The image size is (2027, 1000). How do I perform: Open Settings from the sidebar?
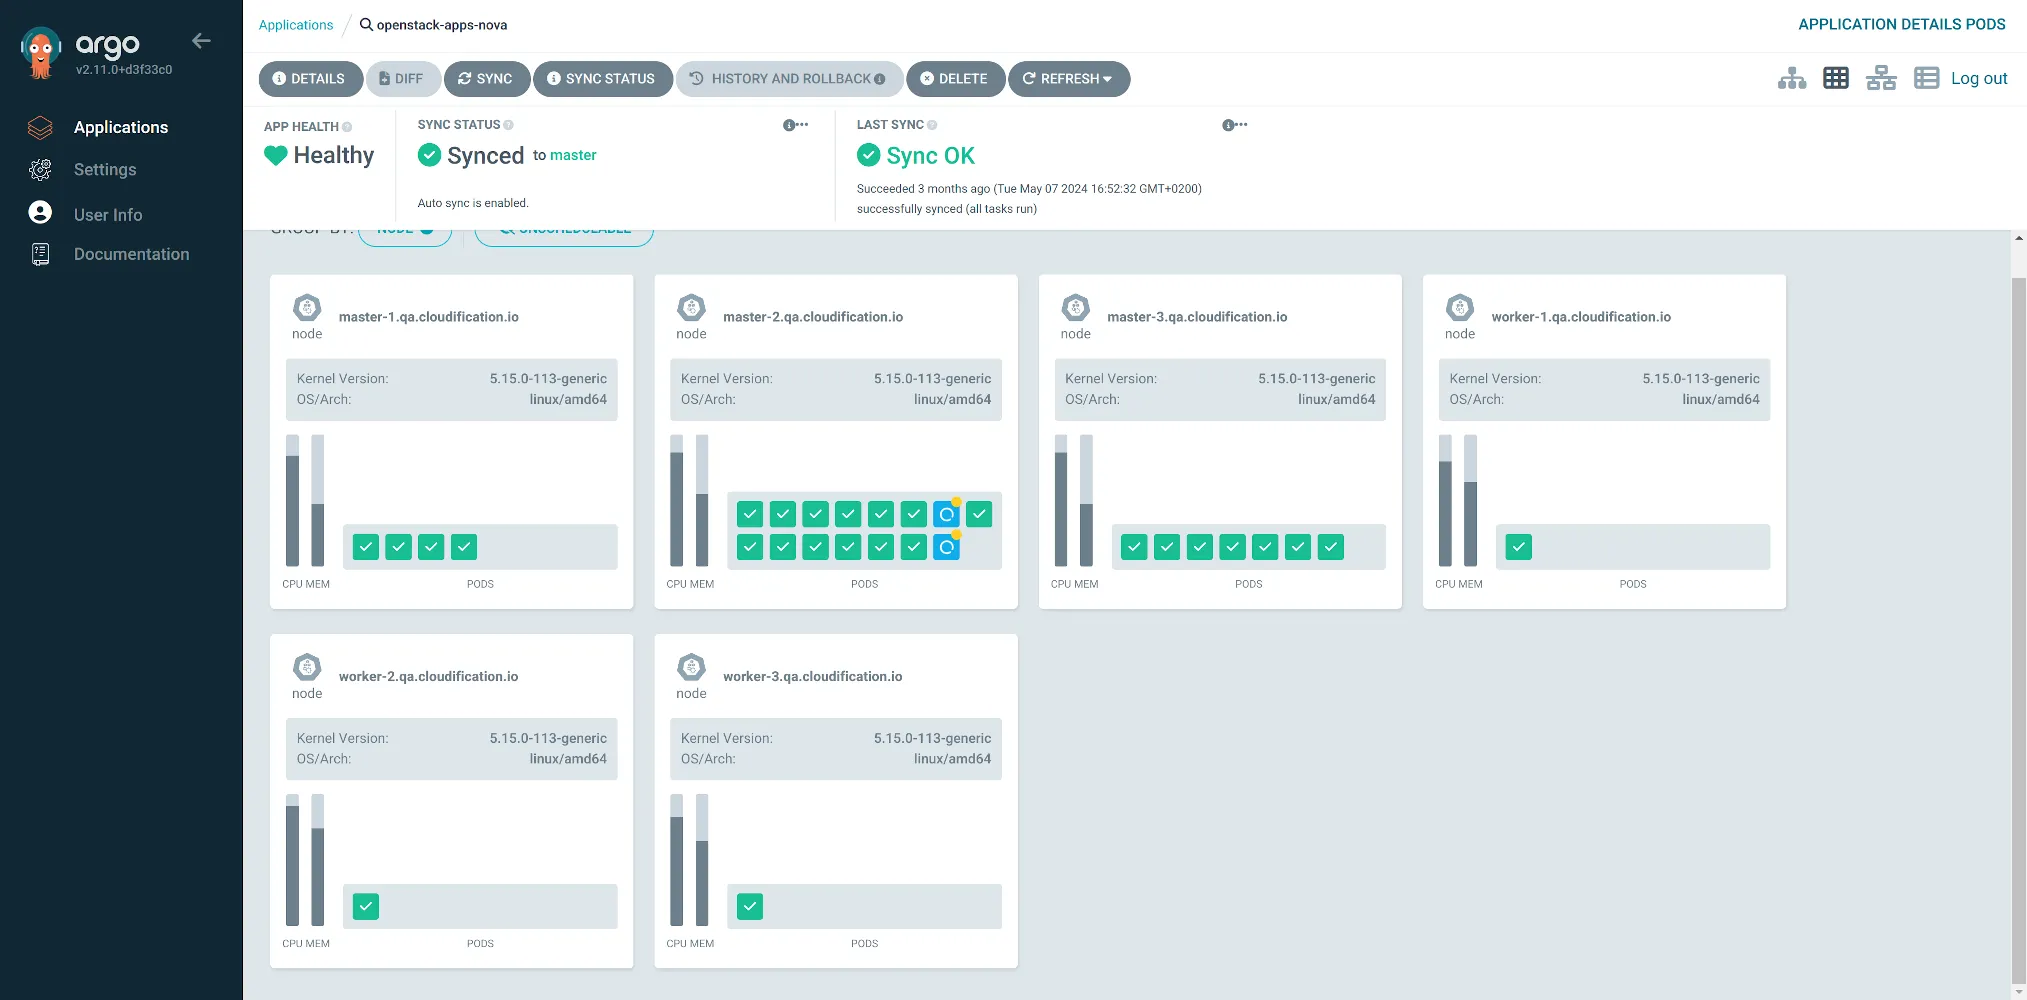104,169
